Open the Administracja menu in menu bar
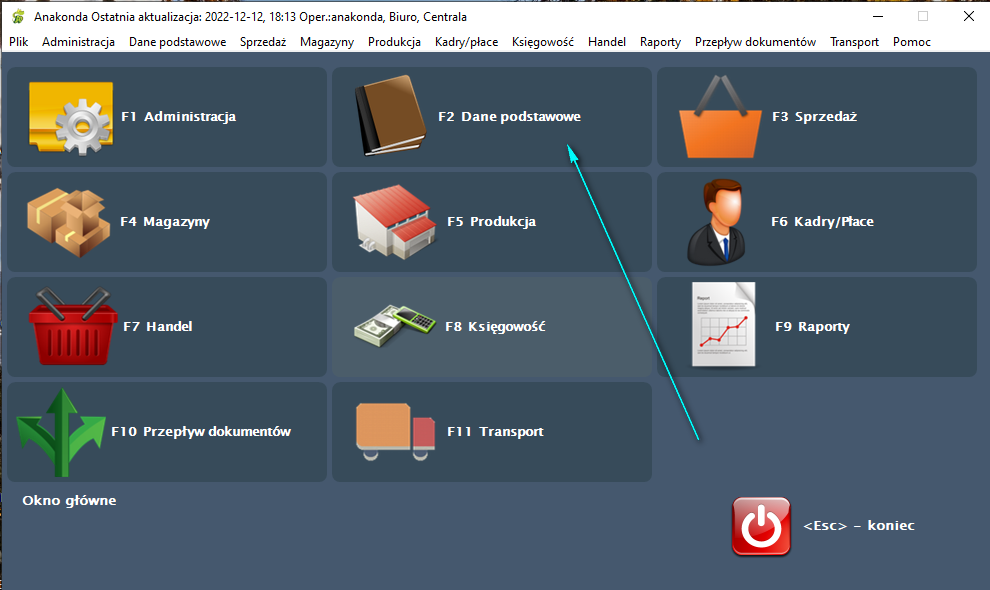 [x=78, y=42]
